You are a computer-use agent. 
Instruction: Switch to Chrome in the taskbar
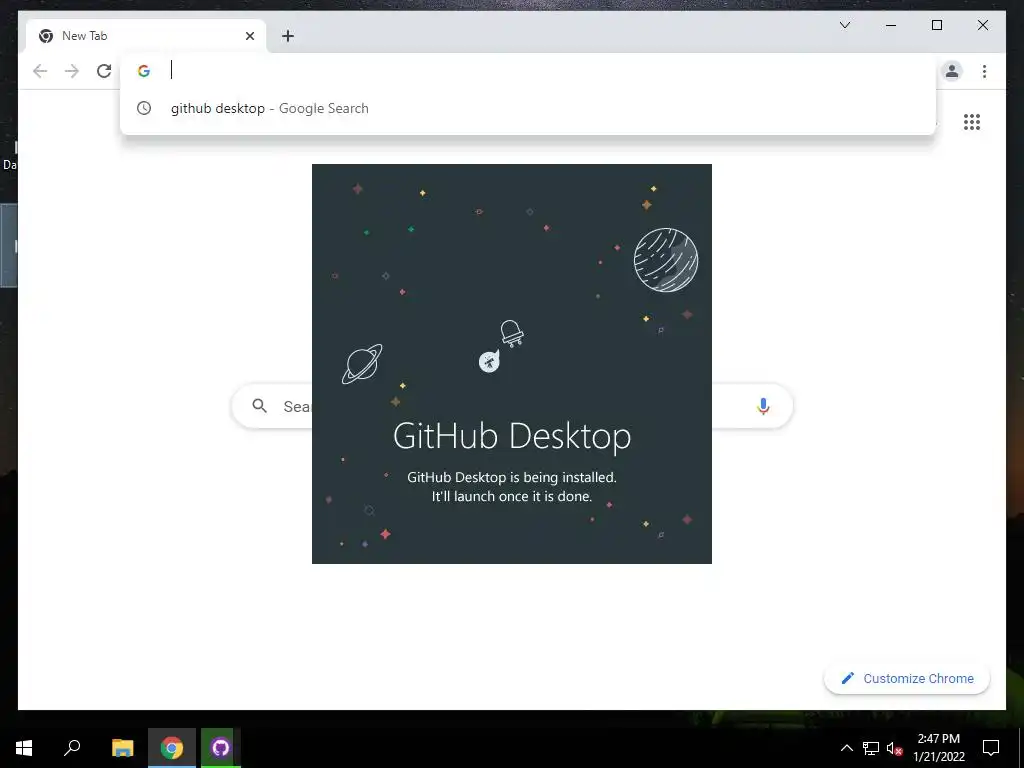pos(172,748)
